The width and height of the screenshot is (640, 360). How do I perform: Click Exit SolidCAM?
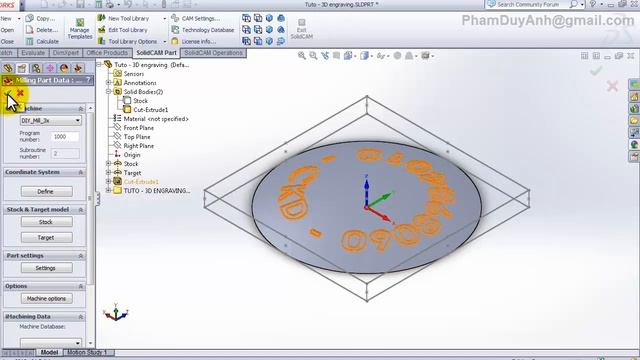tap(302, 29)
